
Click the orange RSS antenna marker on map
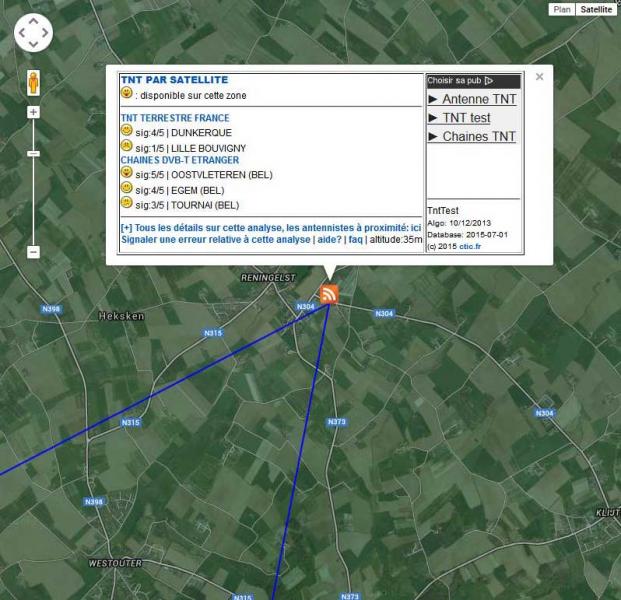click(x=329, y=294)
